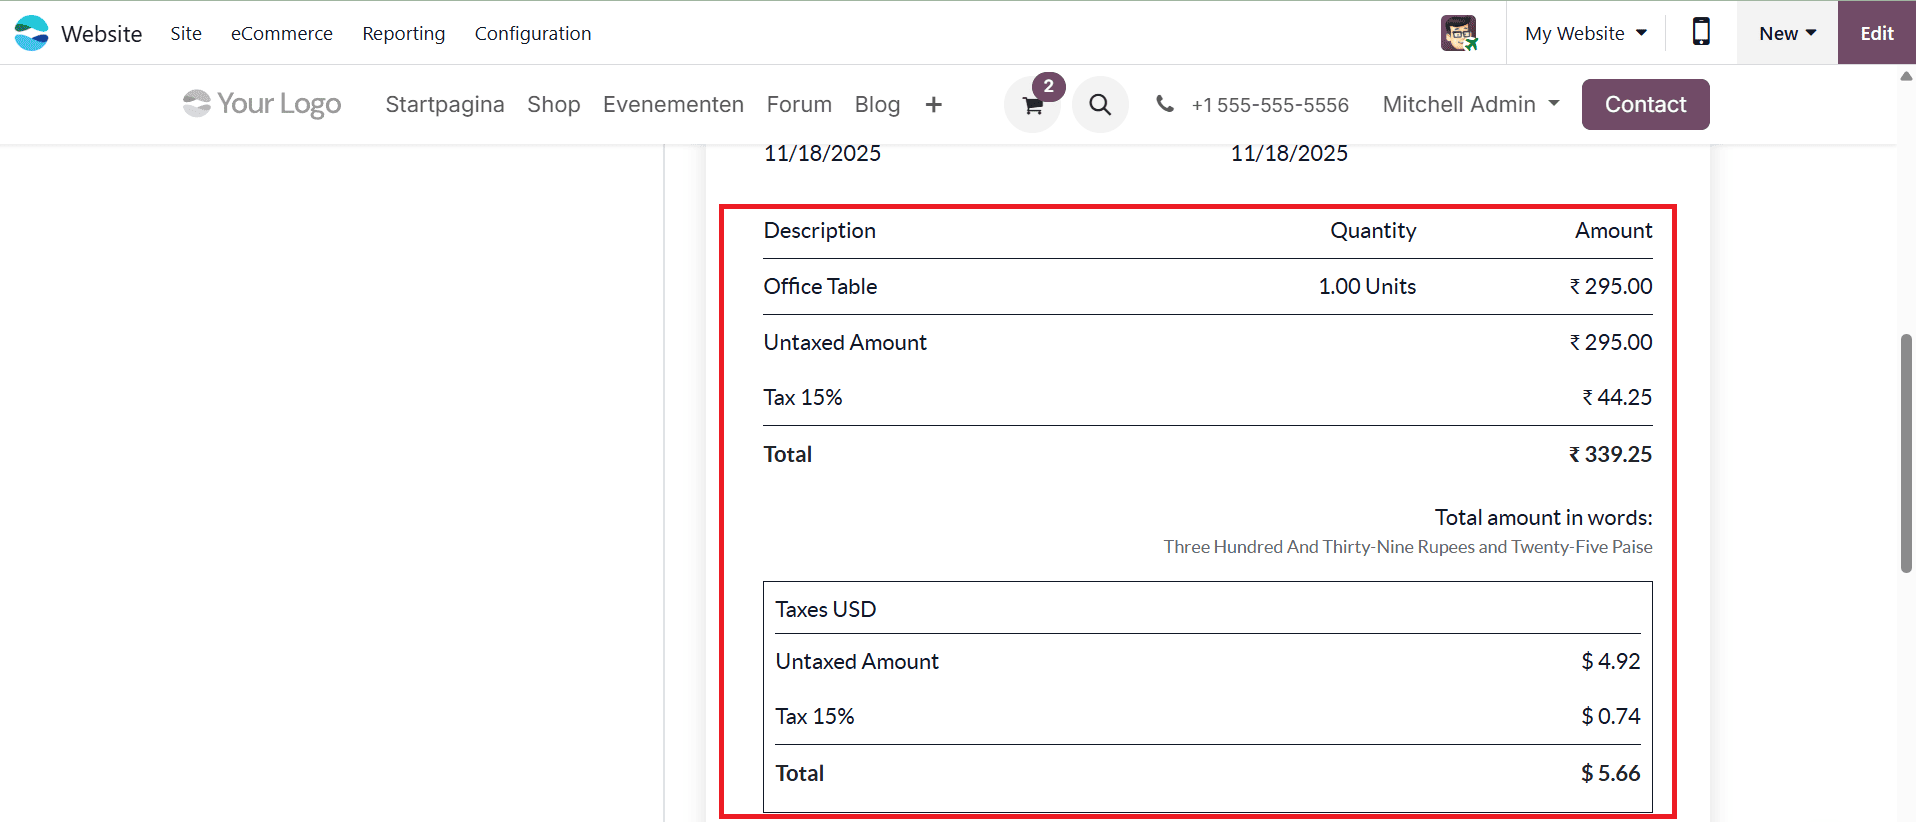Click the plus icon to add a page
The height and width of the screenshot is (822, 1916).
click(933, 104)
